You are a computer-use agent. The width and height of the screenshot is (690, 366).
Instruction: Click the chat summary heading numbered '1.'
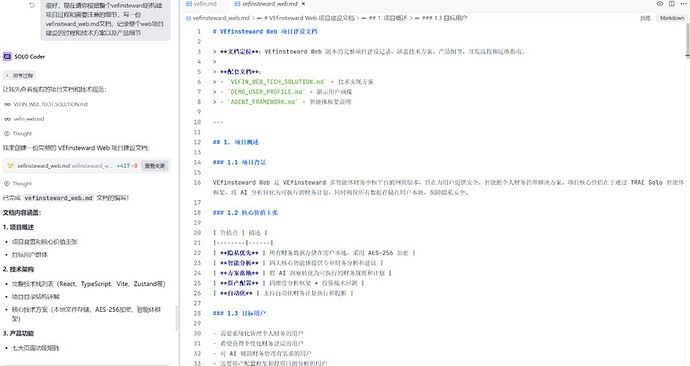coord(18,227)
